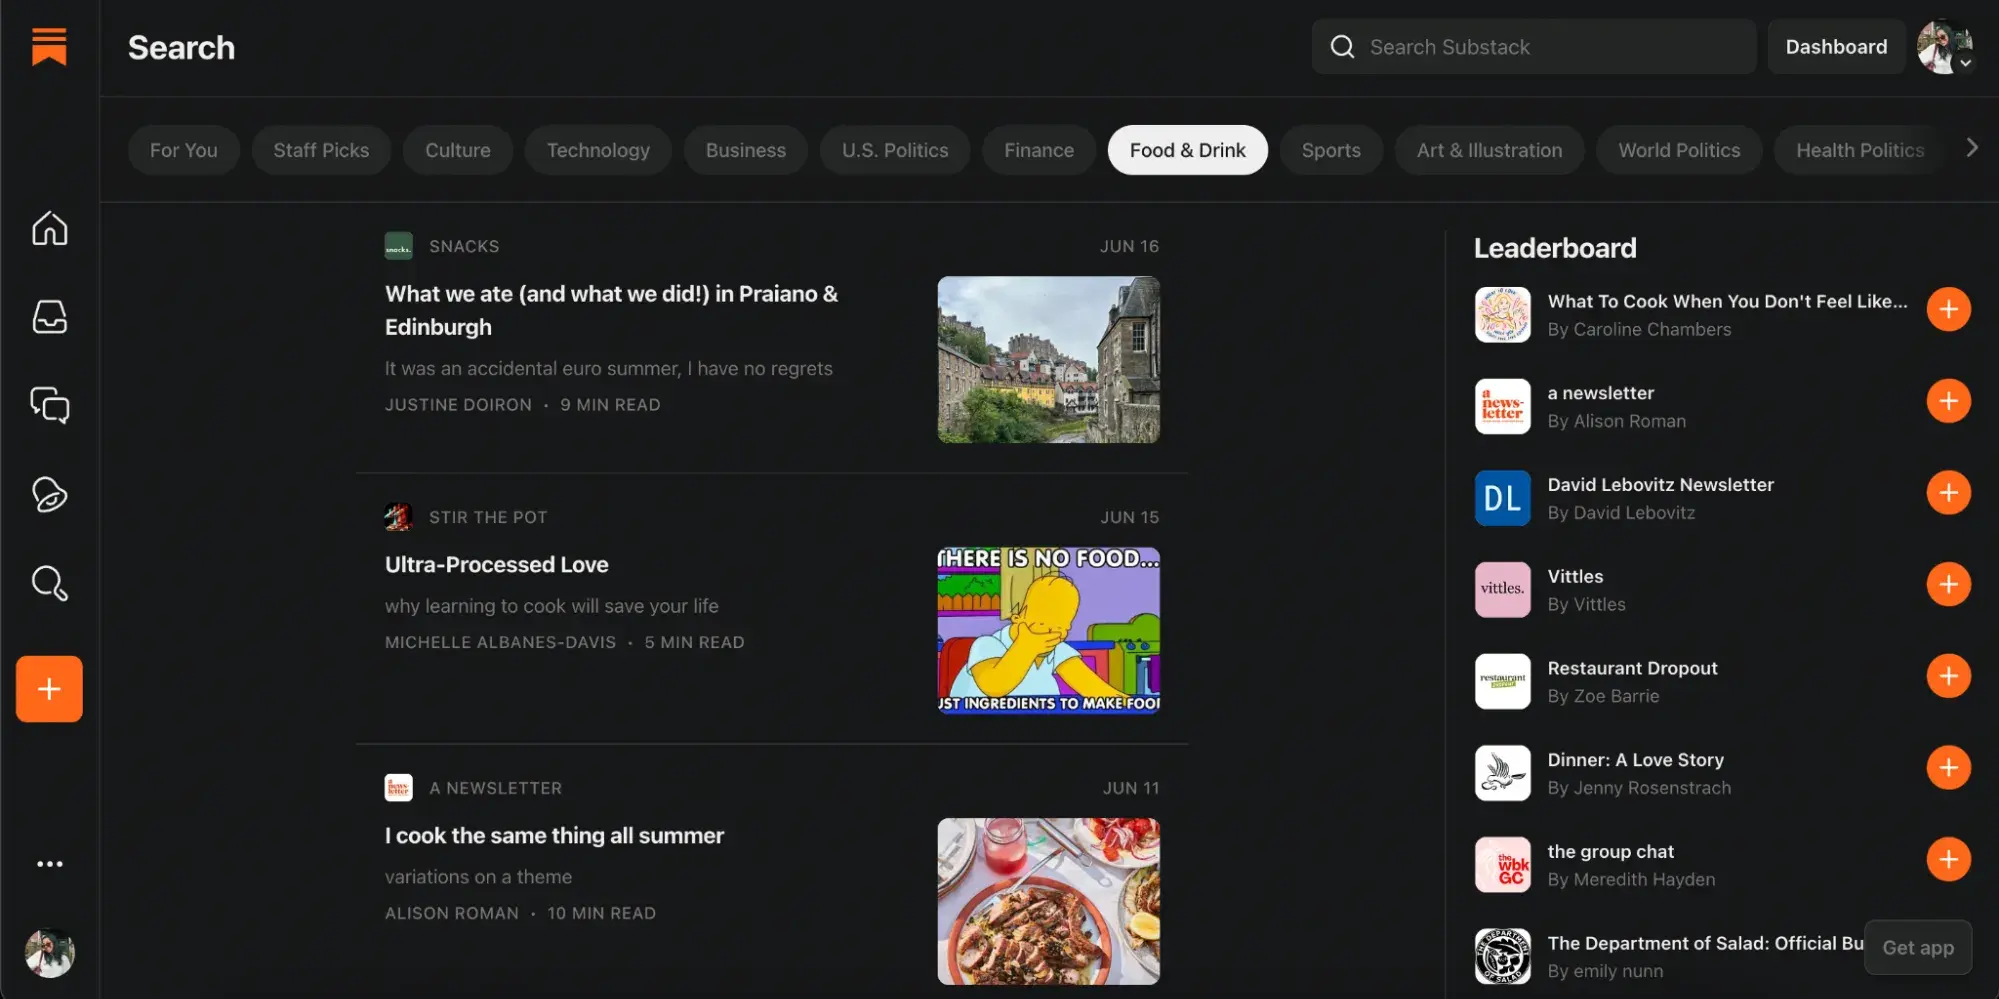Open Vittles leaderboard logo
This screenshot has height=999, width=1999.
point(1502,590)
